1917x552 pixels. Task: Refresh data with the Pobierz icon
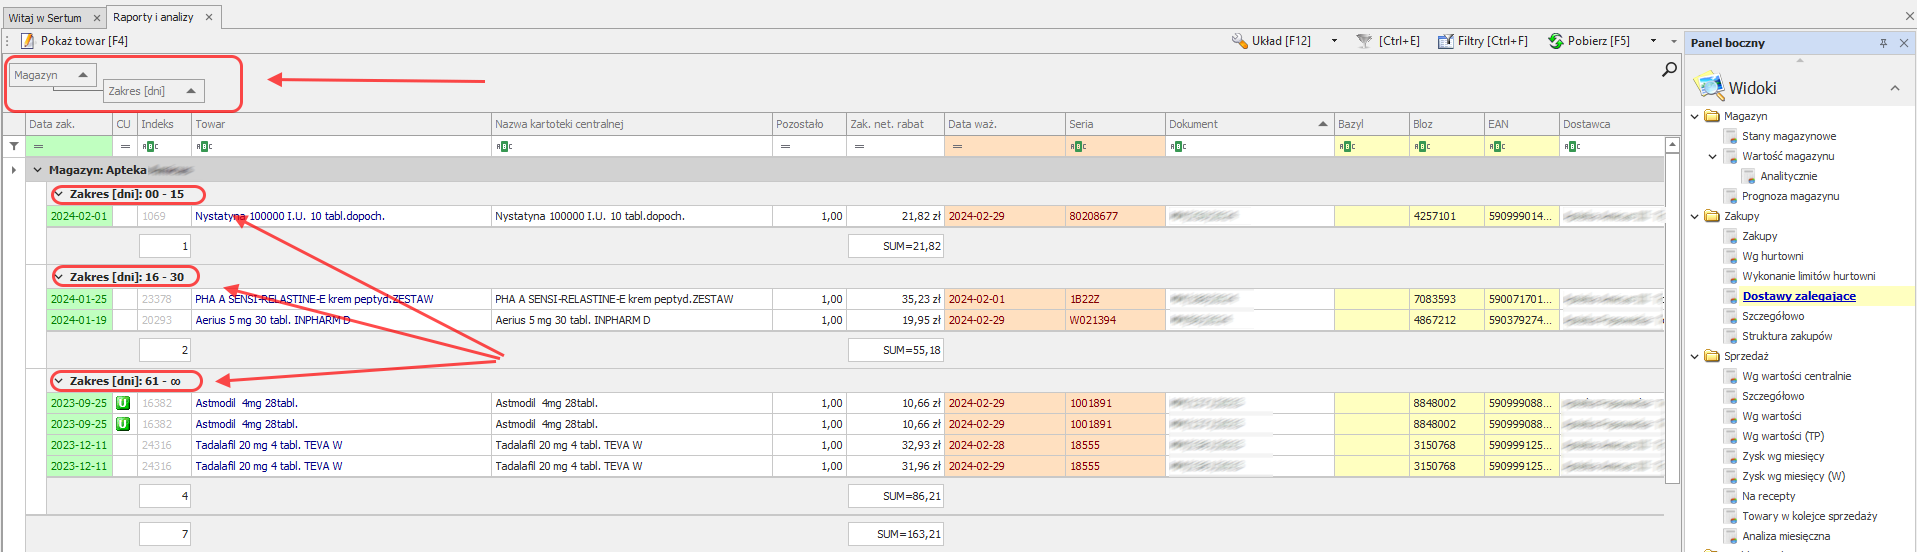[x=1555, y=41]
